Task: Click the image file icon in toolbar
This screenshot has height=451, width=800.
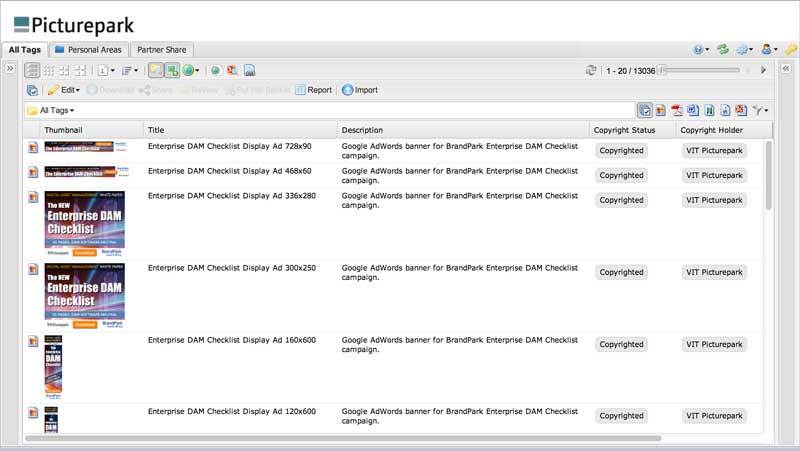Action: (x=249, y=70)
